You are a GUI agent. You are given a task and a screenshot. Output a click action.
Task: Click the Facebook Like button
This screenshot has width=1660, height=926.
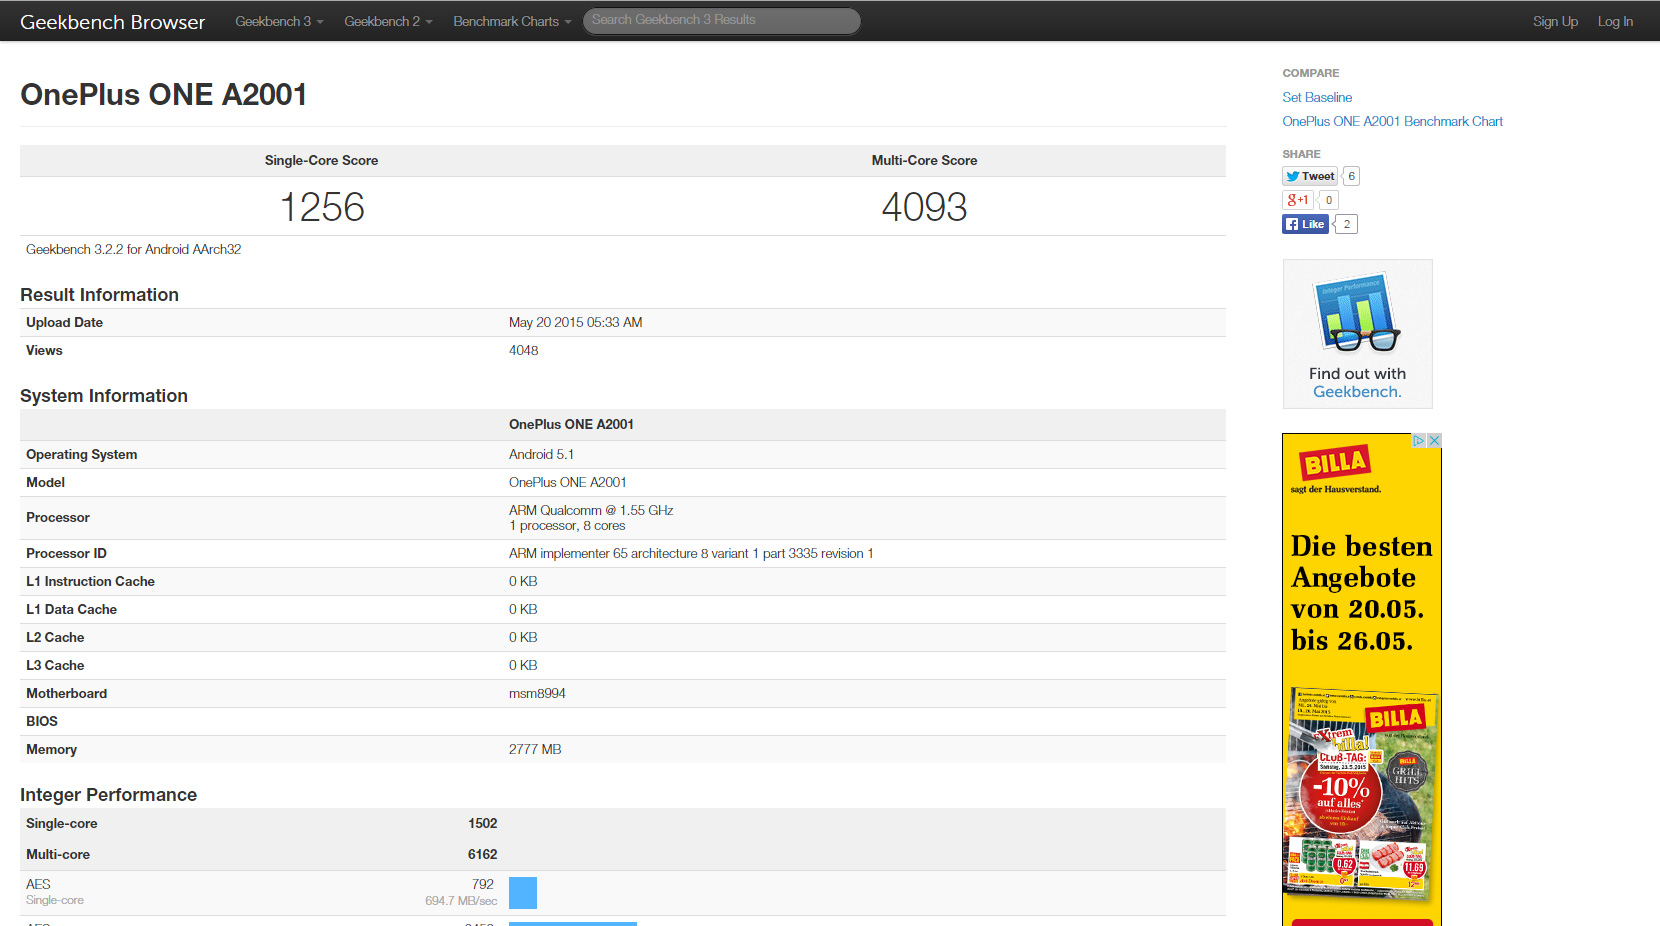(x=1306, y=224)
